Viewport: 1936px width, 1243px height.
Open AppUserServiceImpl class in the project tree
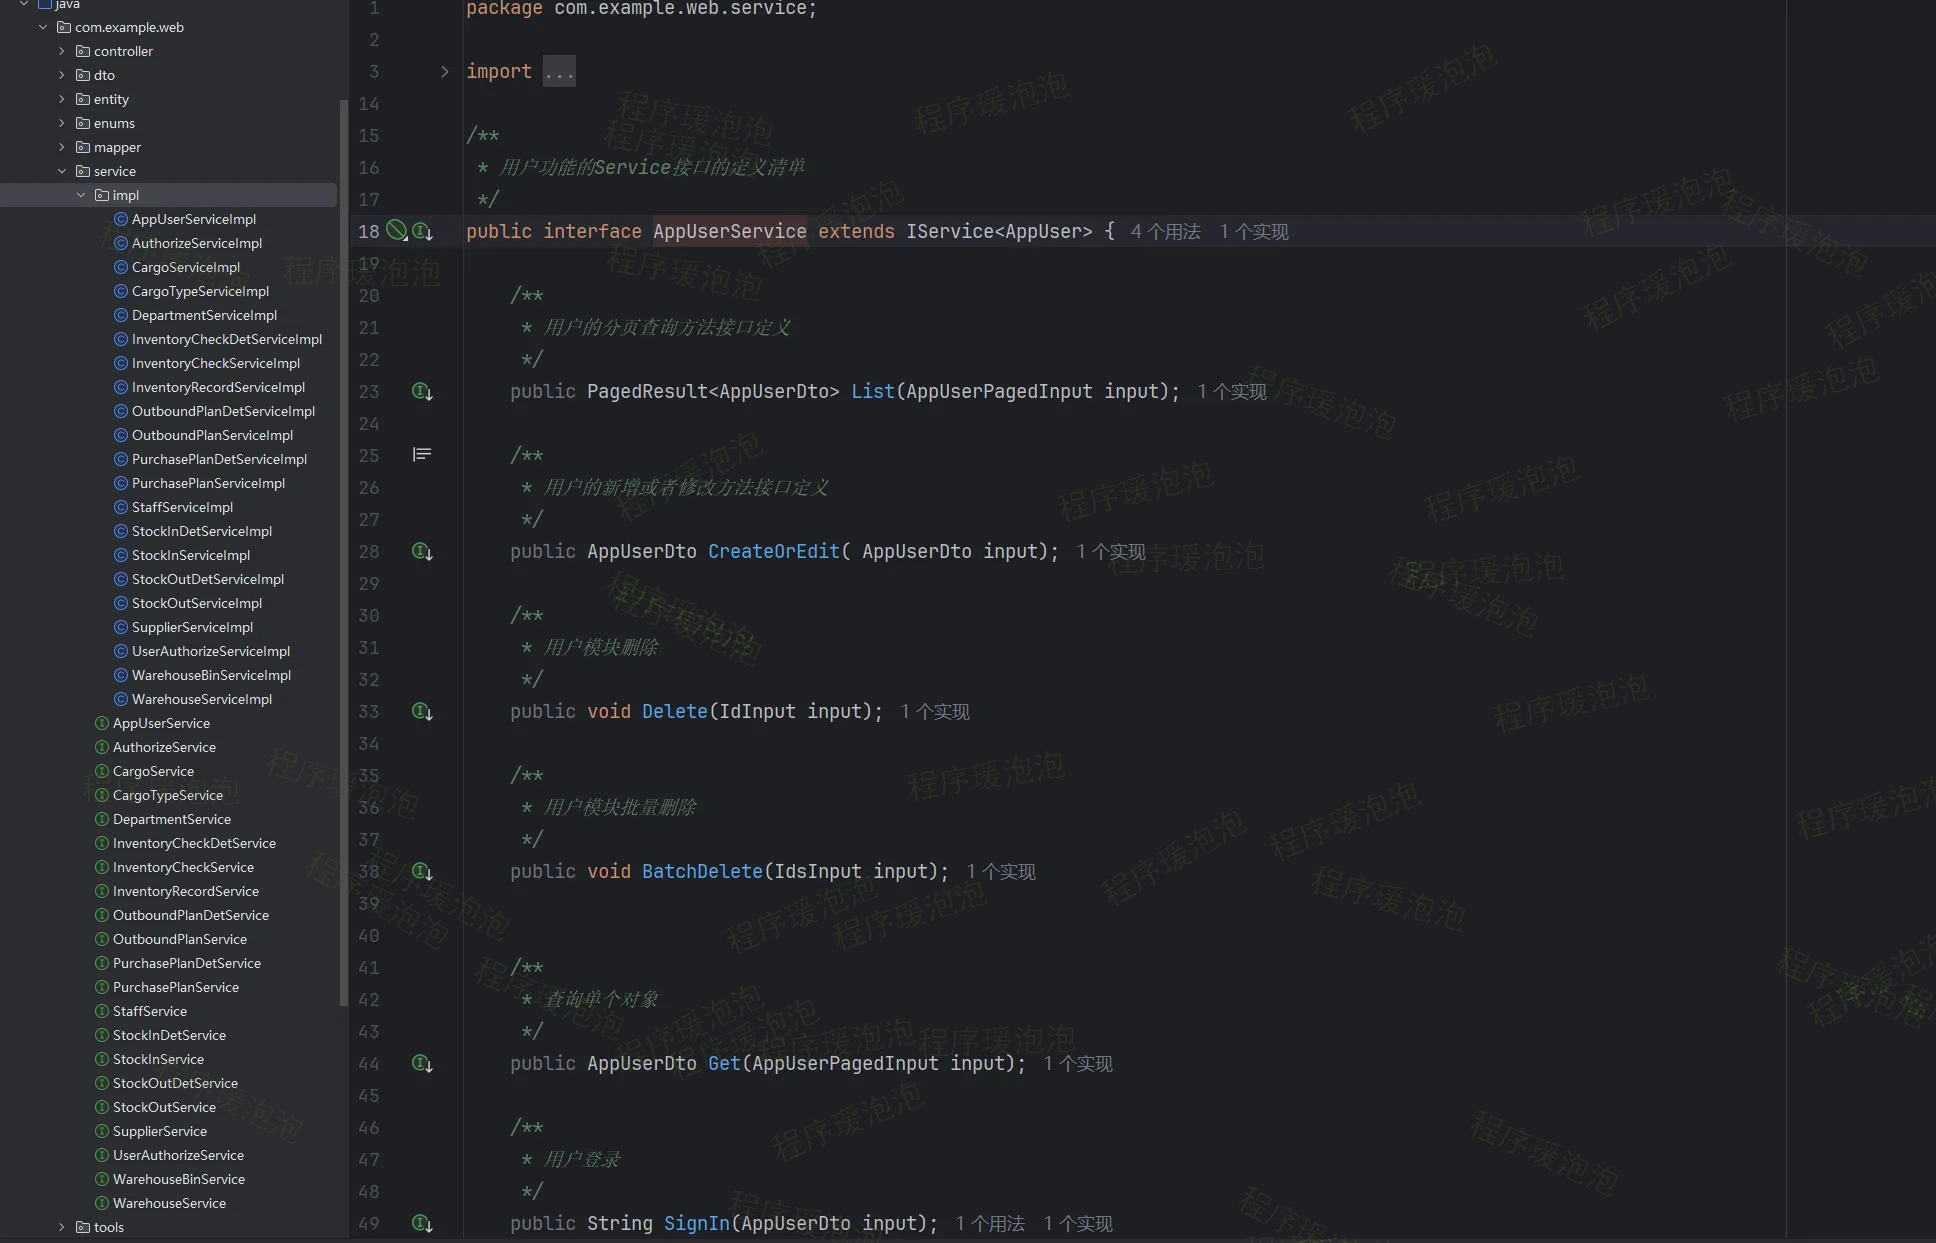tap(193, 219)
